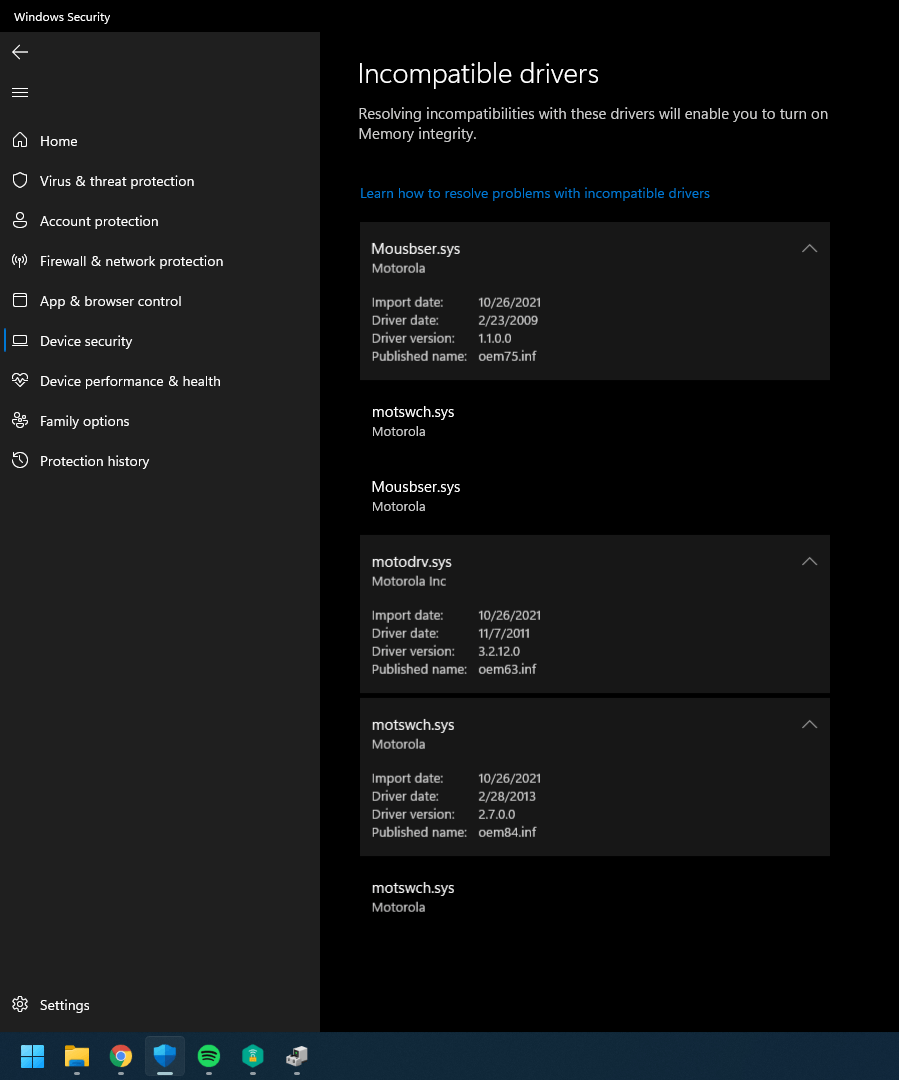Click driver version 2.7.0.0 value
899x1080 pixels.
(x=497, y=814)
